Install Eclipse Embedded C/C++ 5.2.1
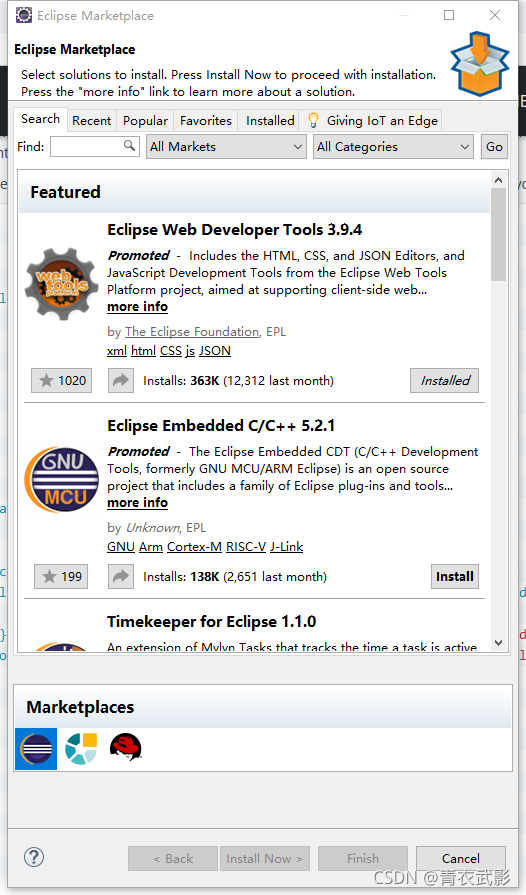The width and height of the screenshot is (526, 895). 455,576
